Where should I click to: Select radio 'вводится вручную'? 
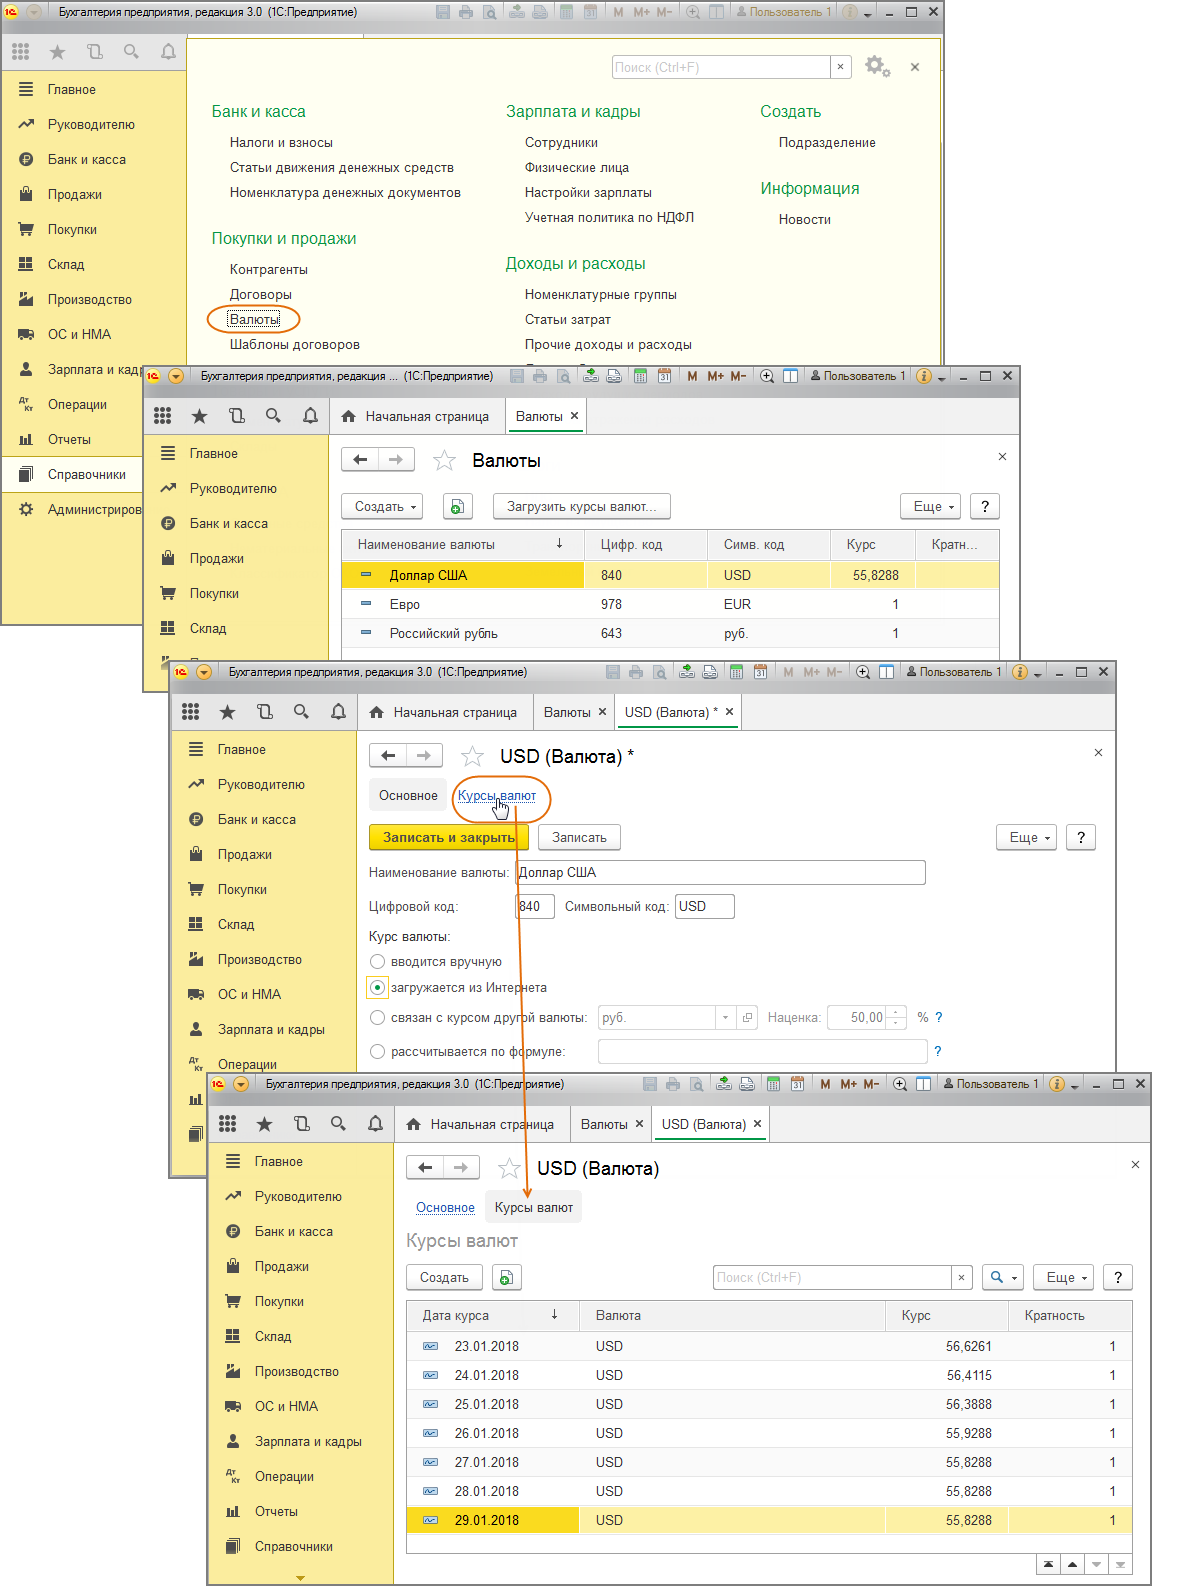coord(378,961)
